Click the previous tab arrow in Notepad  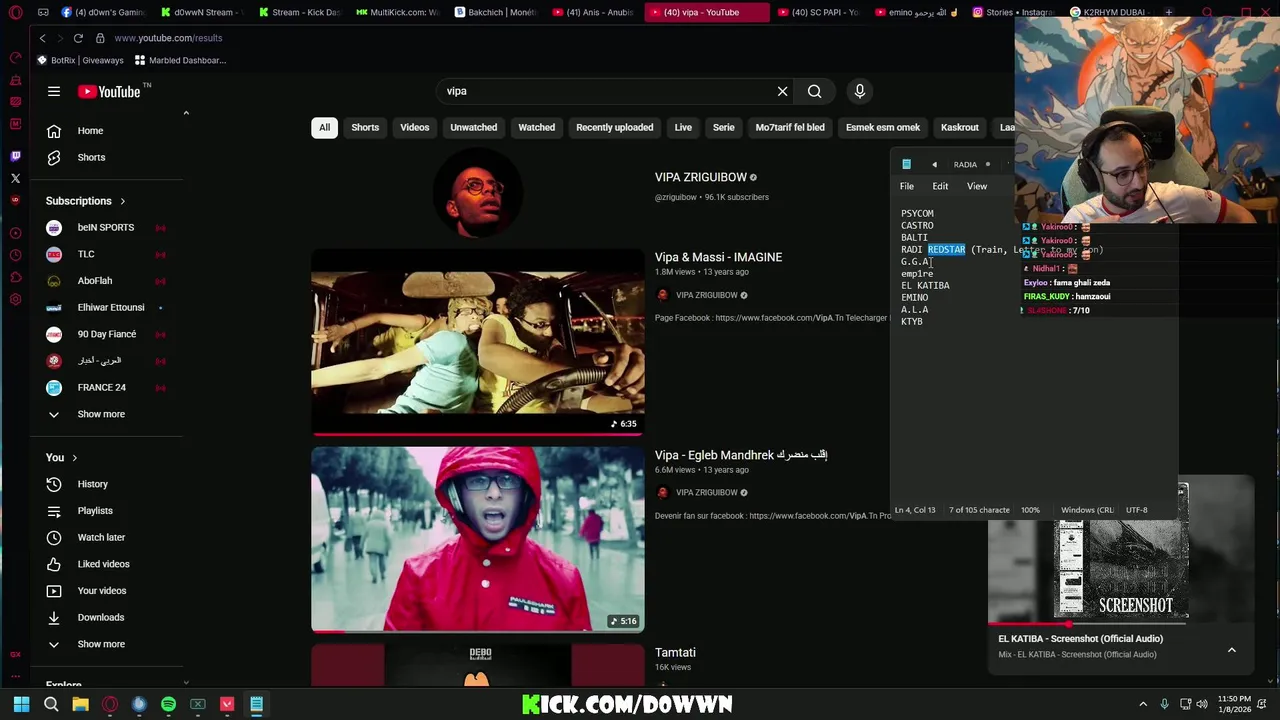point(934,165)
